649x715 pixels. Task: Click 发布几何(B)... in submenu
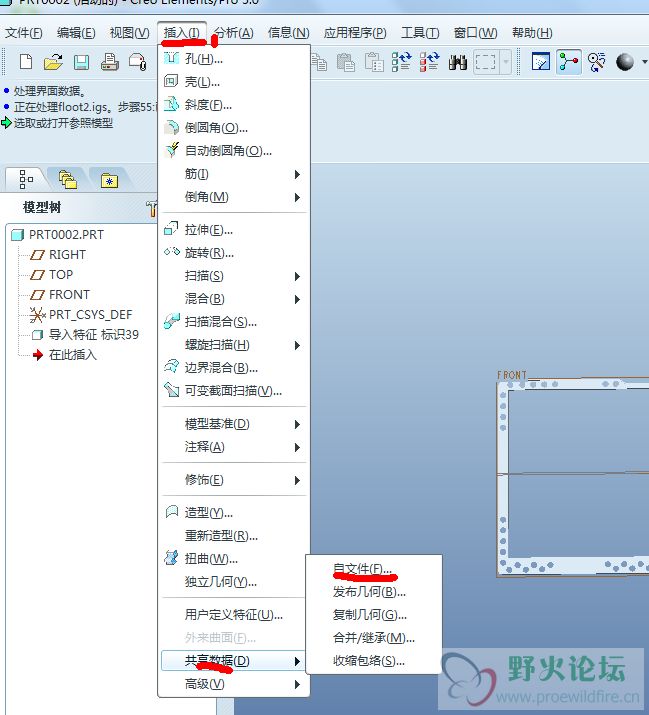pos(374,592)
